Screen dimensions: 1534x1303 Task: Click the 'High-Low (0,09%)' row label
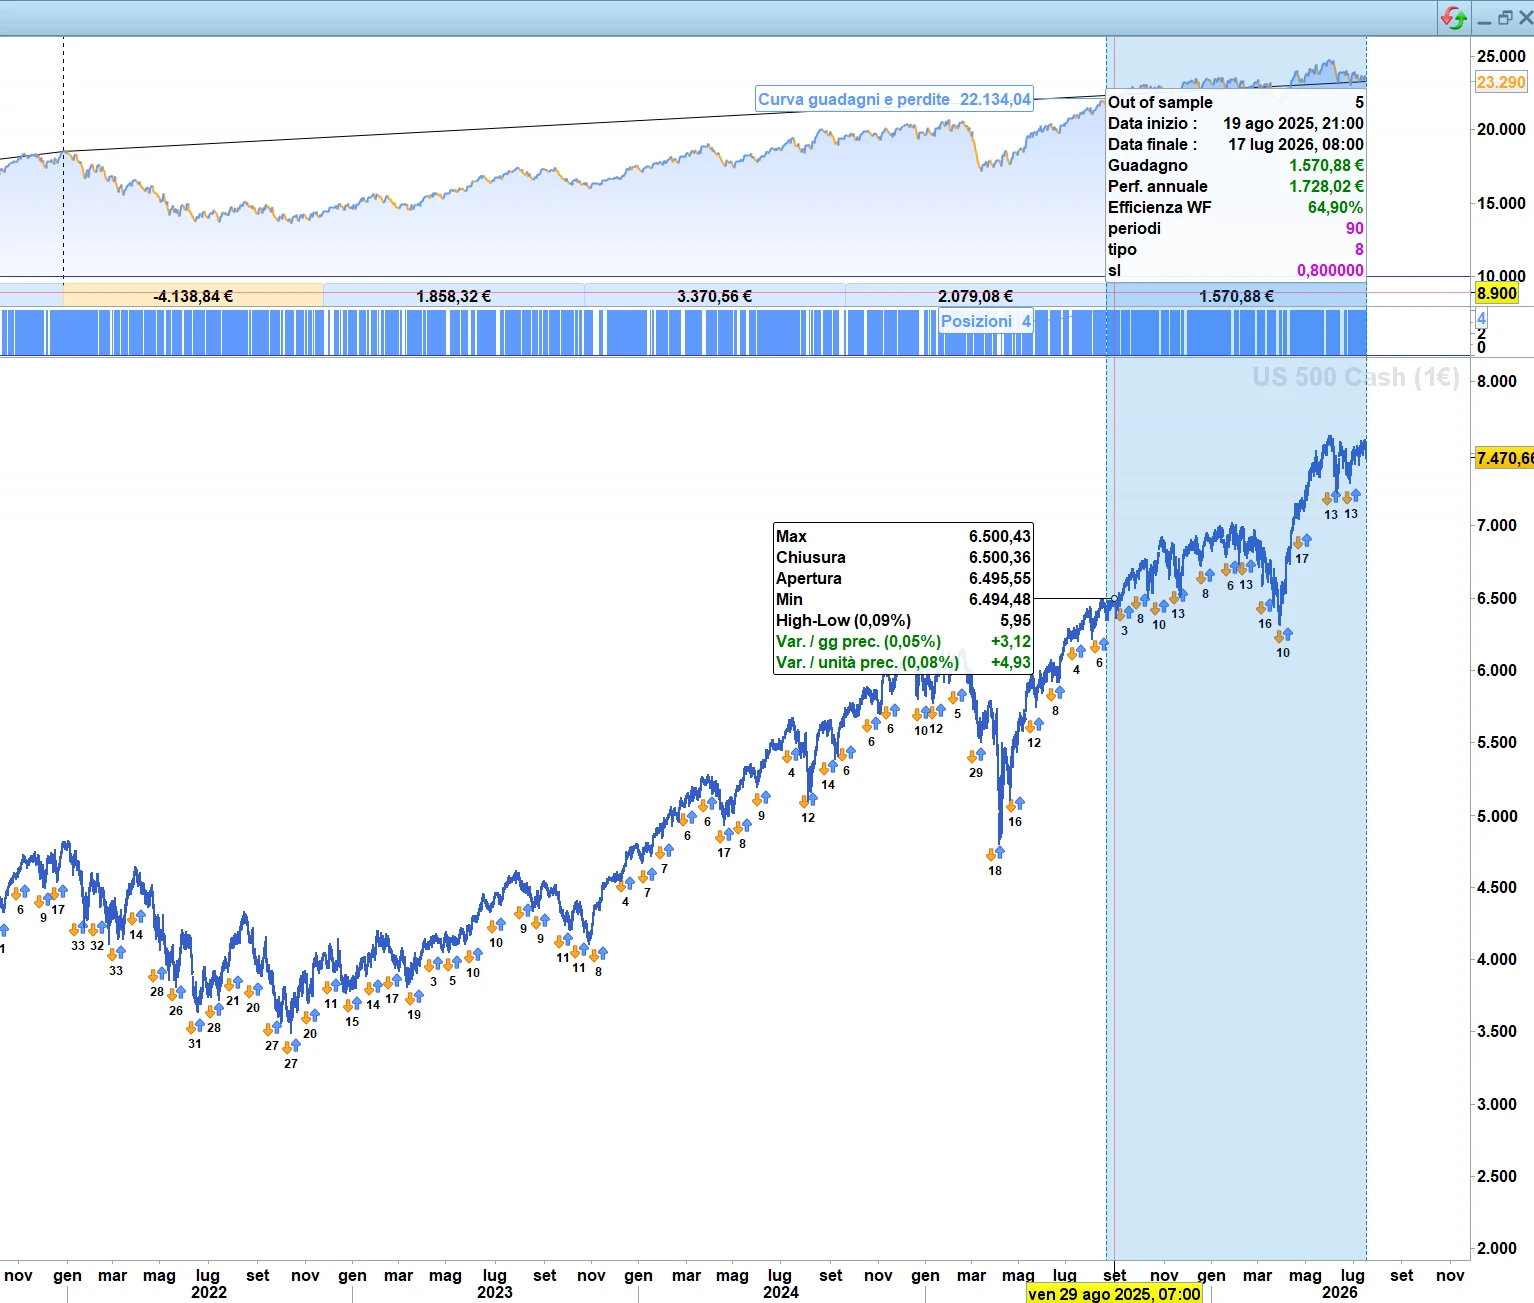(x=843, y=620)
